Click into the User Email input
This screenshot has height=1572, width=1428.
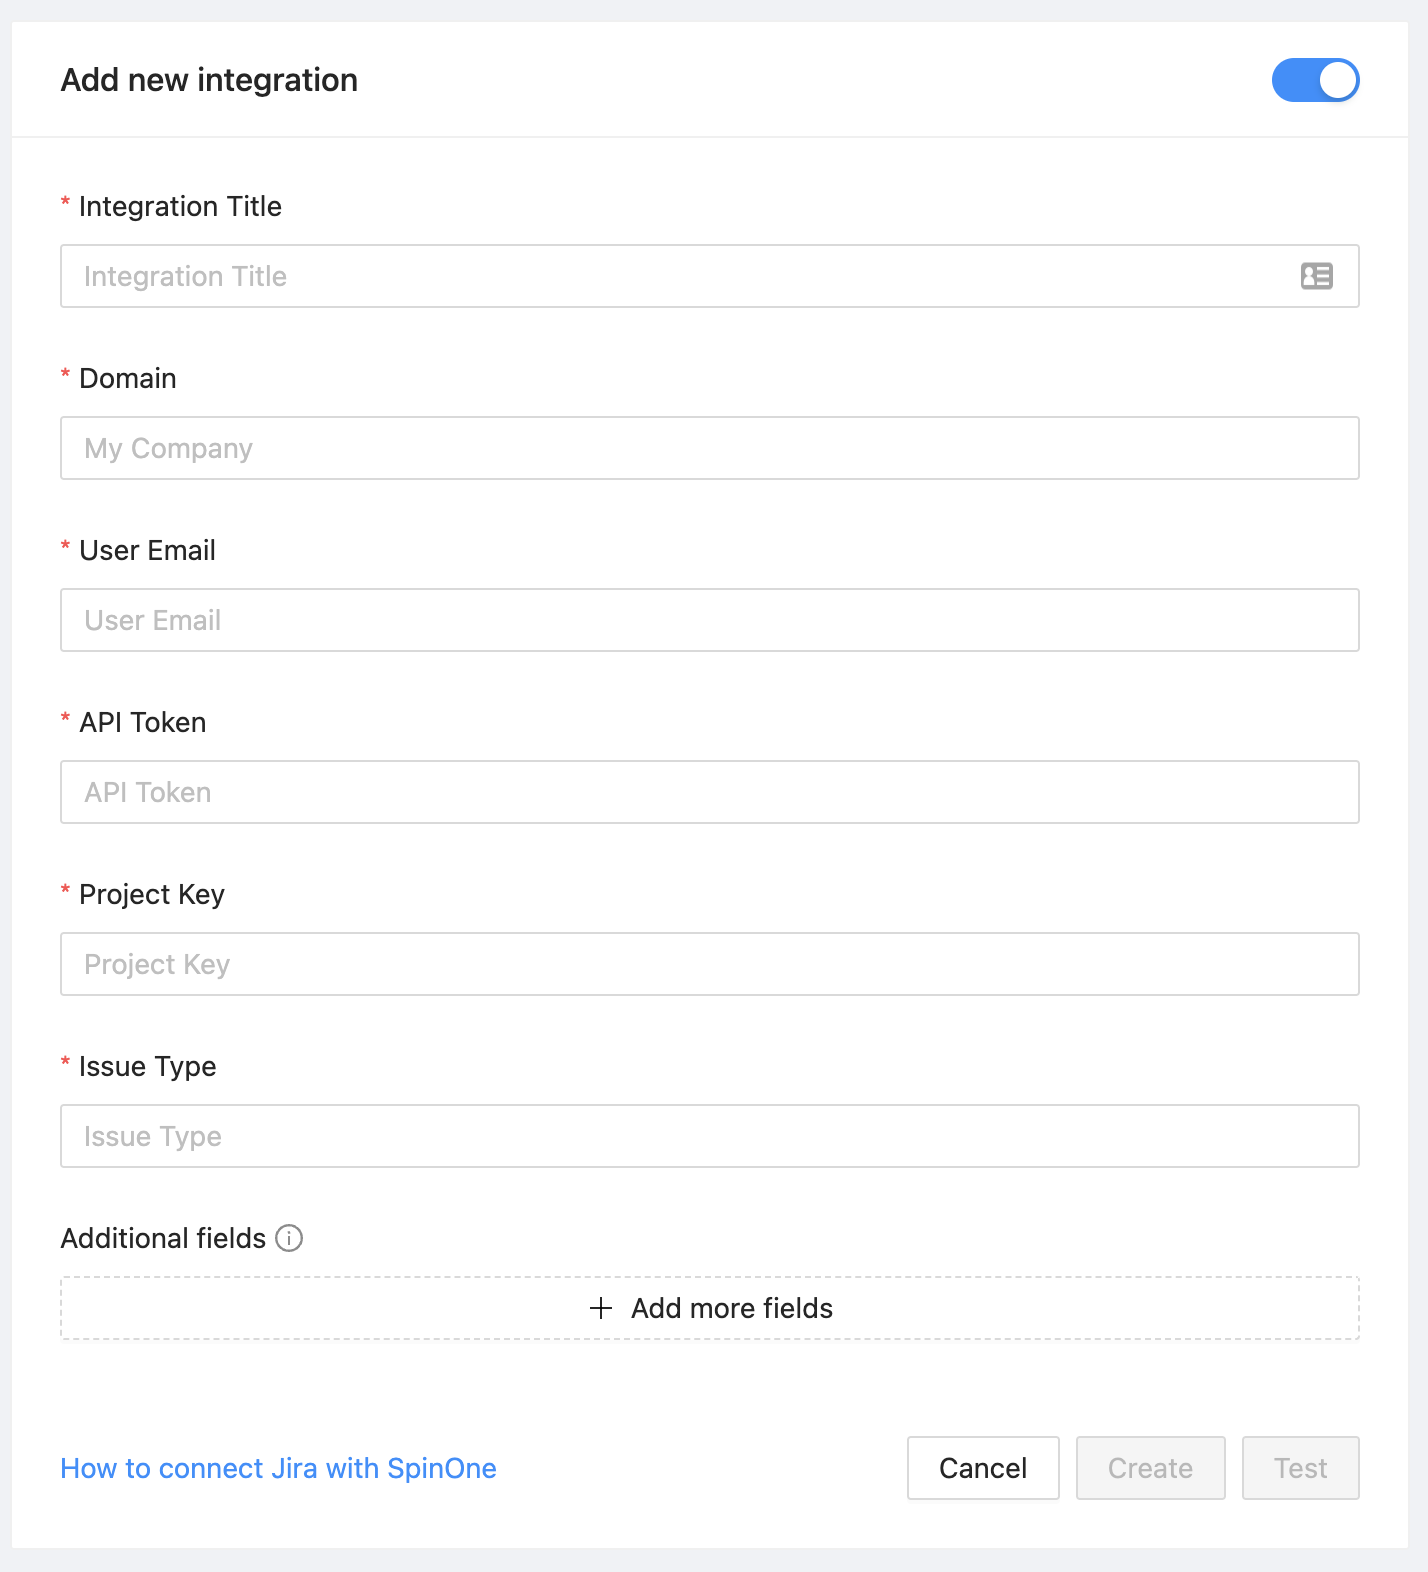coord(709,620)
